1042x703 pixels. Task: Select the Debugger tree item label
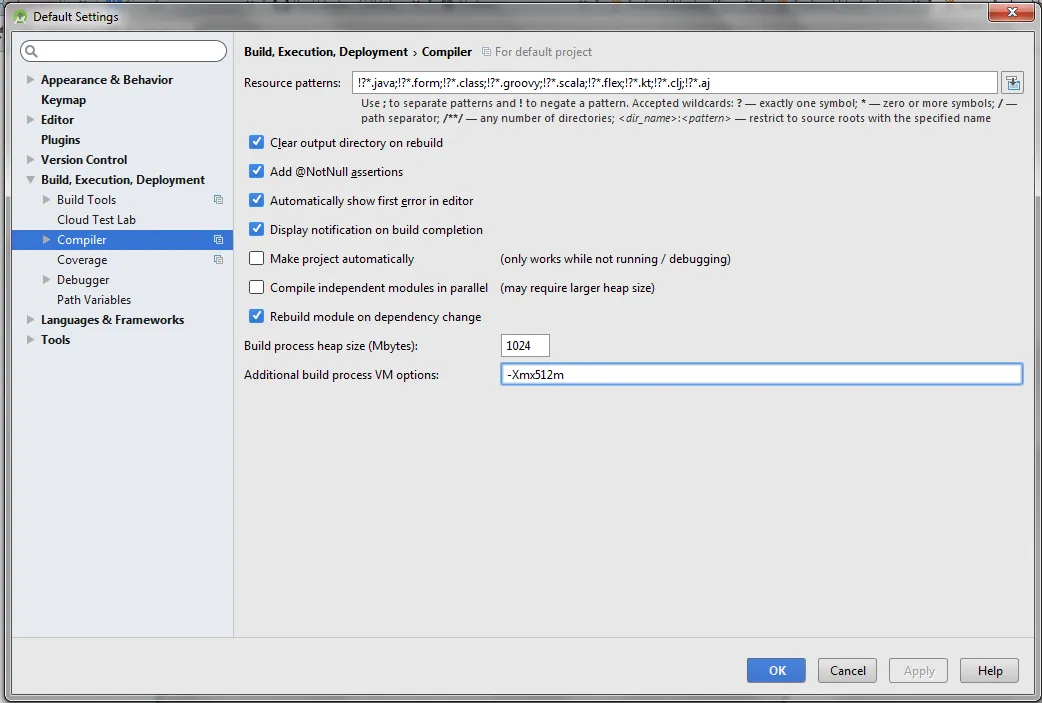[x=83, y=280]
